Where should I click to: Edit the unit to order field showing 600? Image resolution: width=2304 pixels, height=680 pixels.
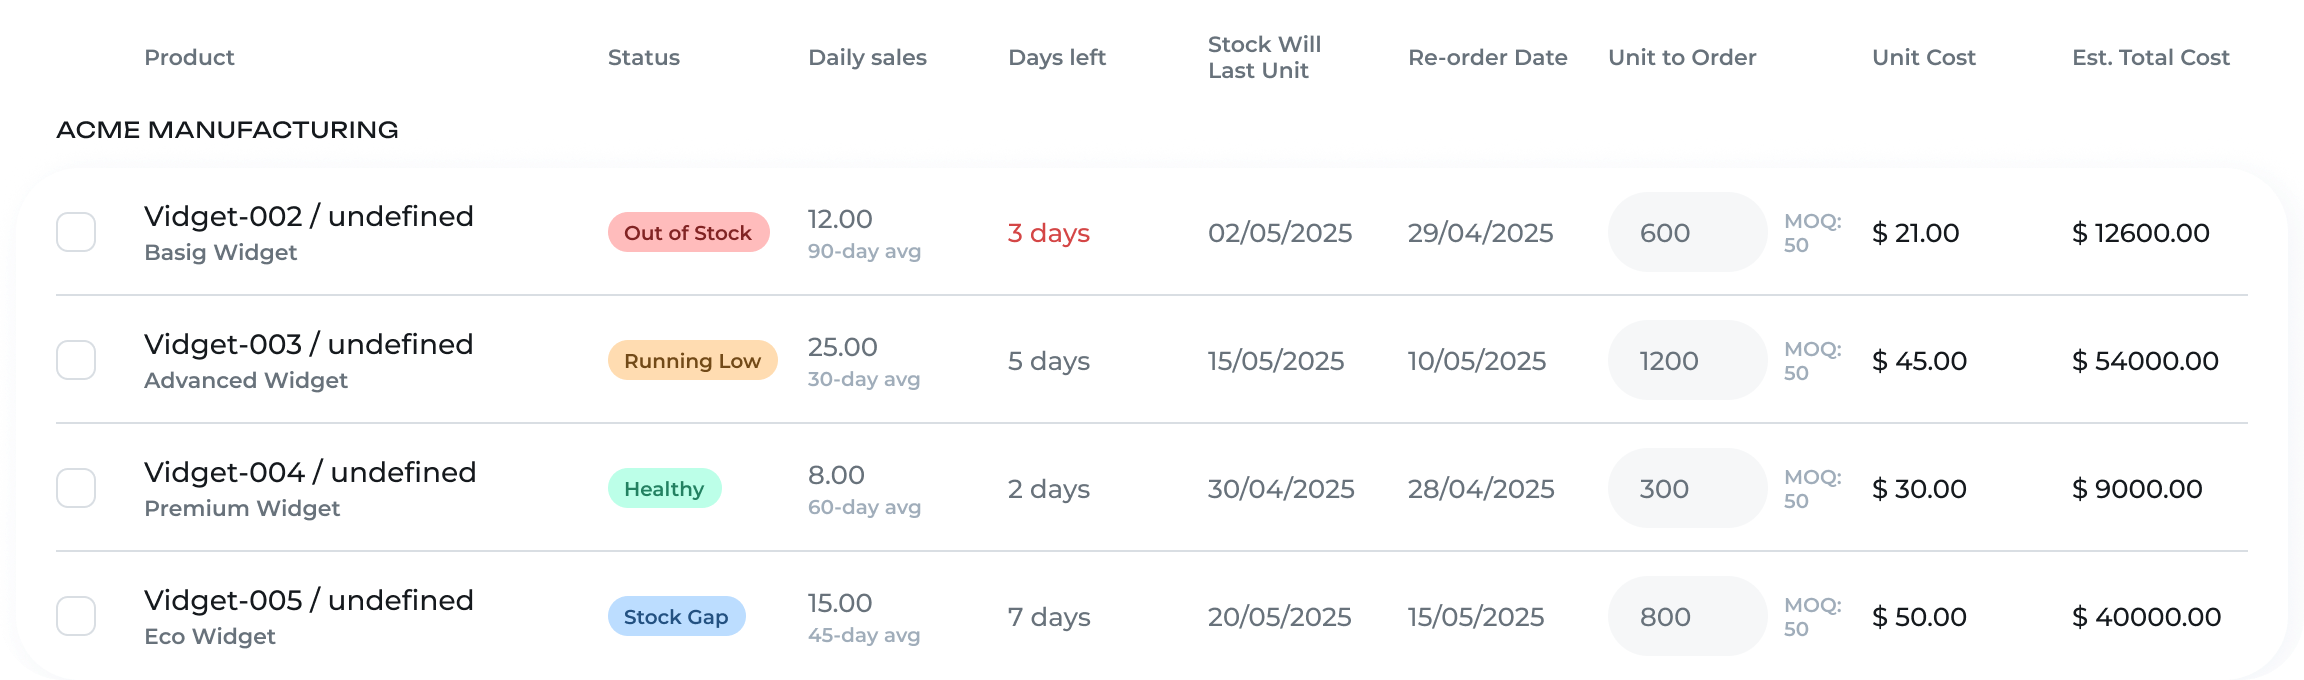(x=1687, y=232)
